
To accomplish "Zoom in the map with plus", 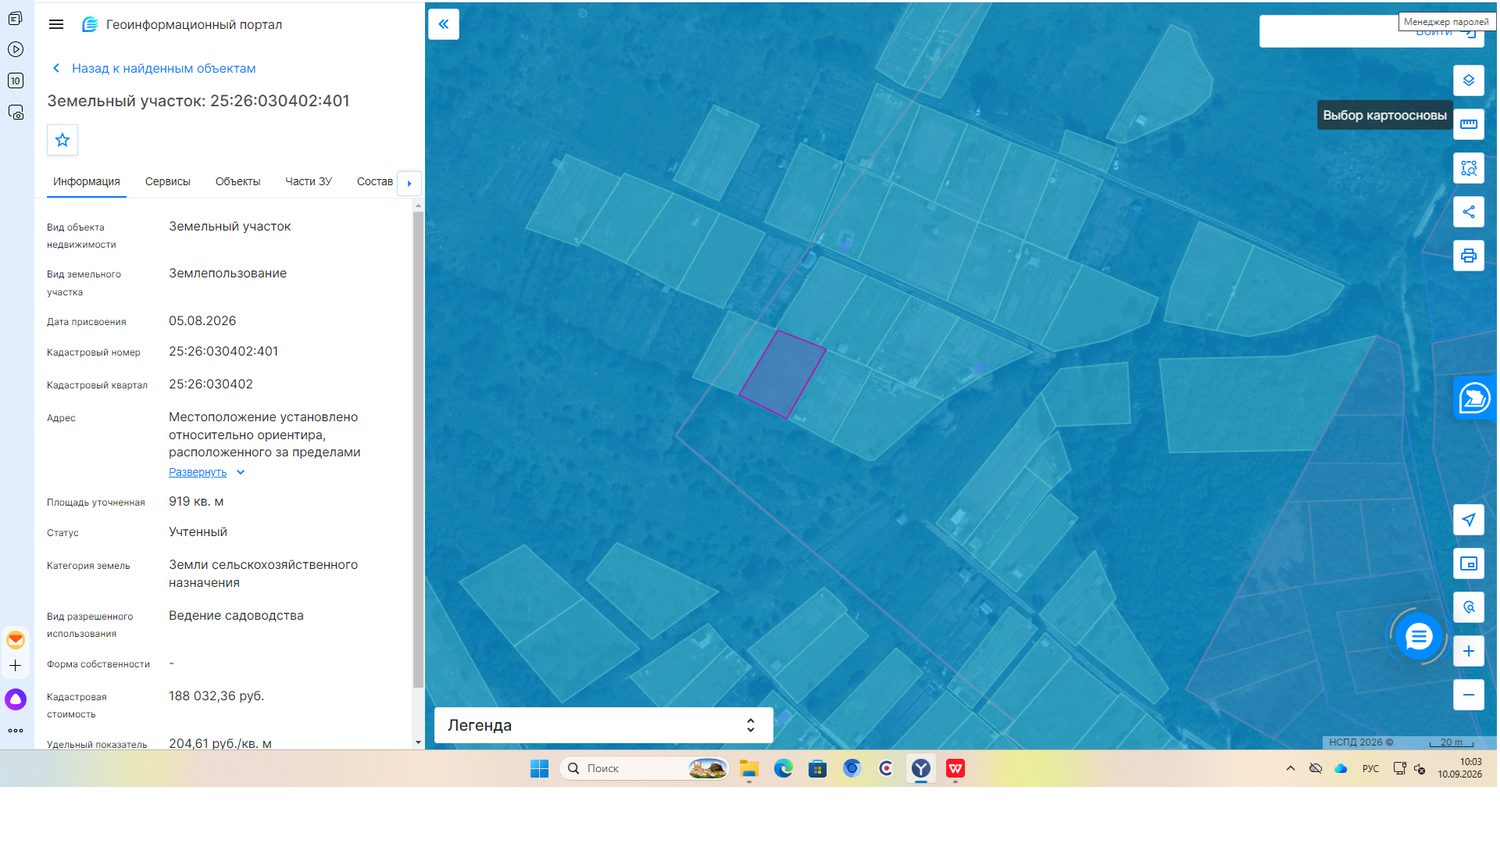I will tap(1468, 651).
